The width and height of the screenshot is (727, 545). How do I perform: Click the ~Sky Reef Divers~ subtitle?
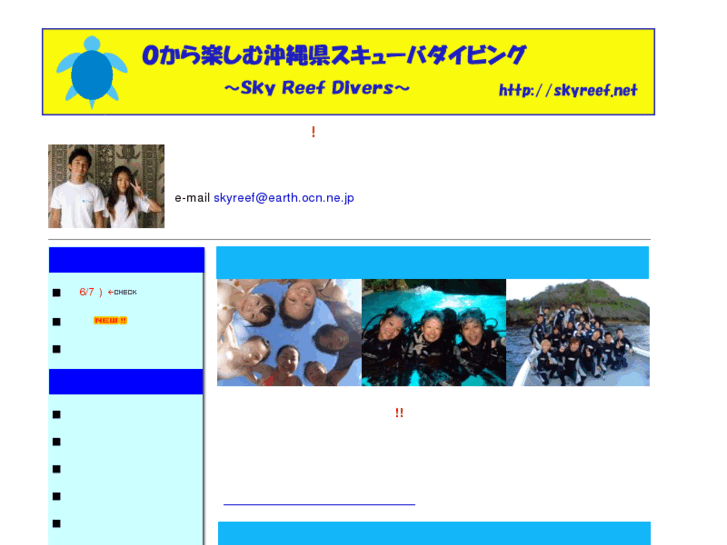tap(317, 88)
